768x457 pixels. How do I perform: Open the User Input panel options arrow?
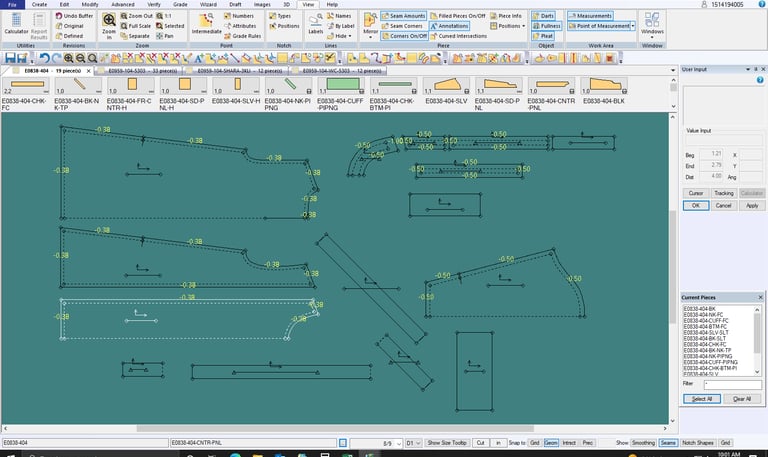tap(747, 70)
